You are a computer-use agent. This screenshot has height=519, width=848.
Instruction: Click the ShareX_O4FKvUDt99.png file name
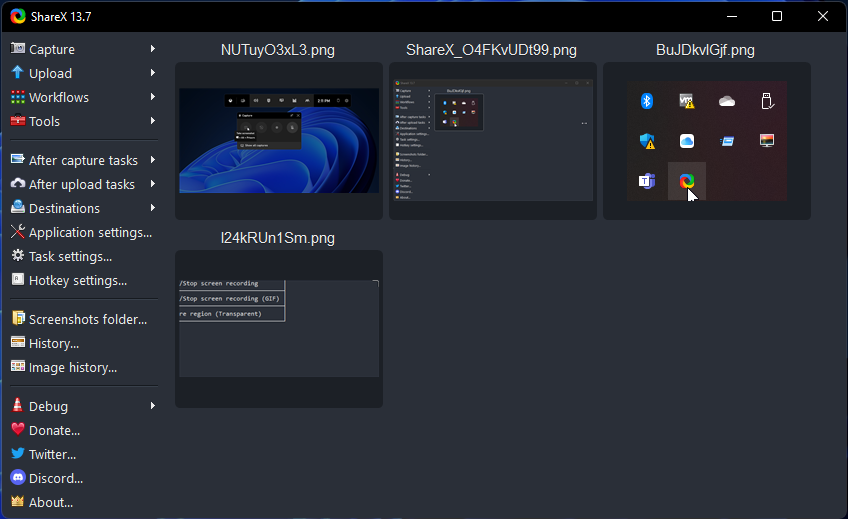click(492, 50)
